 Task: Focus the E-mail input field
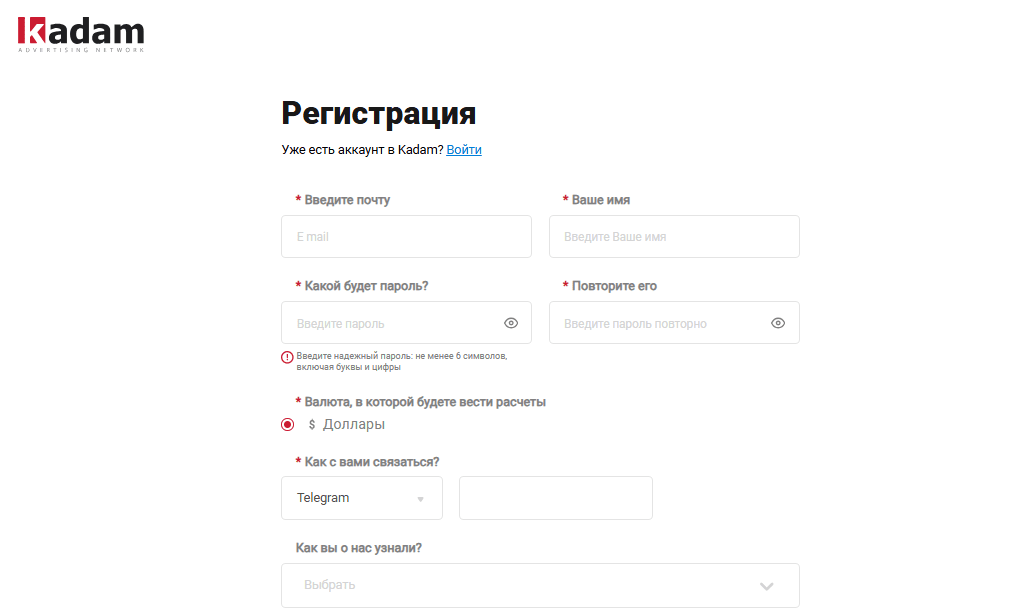406,237
